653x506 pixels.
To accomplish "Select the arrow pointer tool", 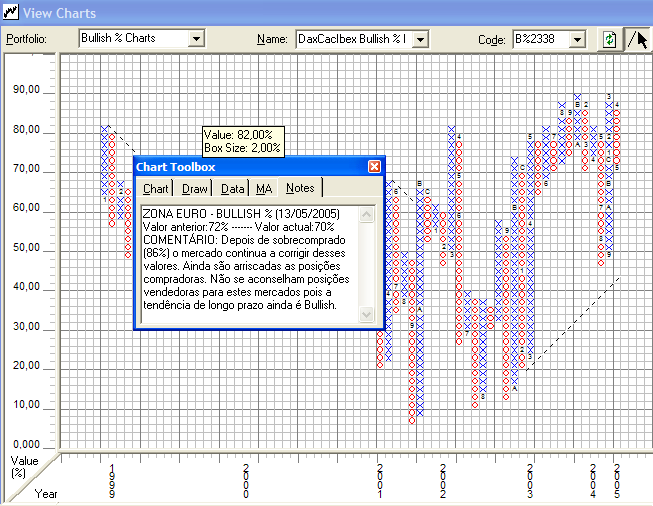I will click(637, 39).
